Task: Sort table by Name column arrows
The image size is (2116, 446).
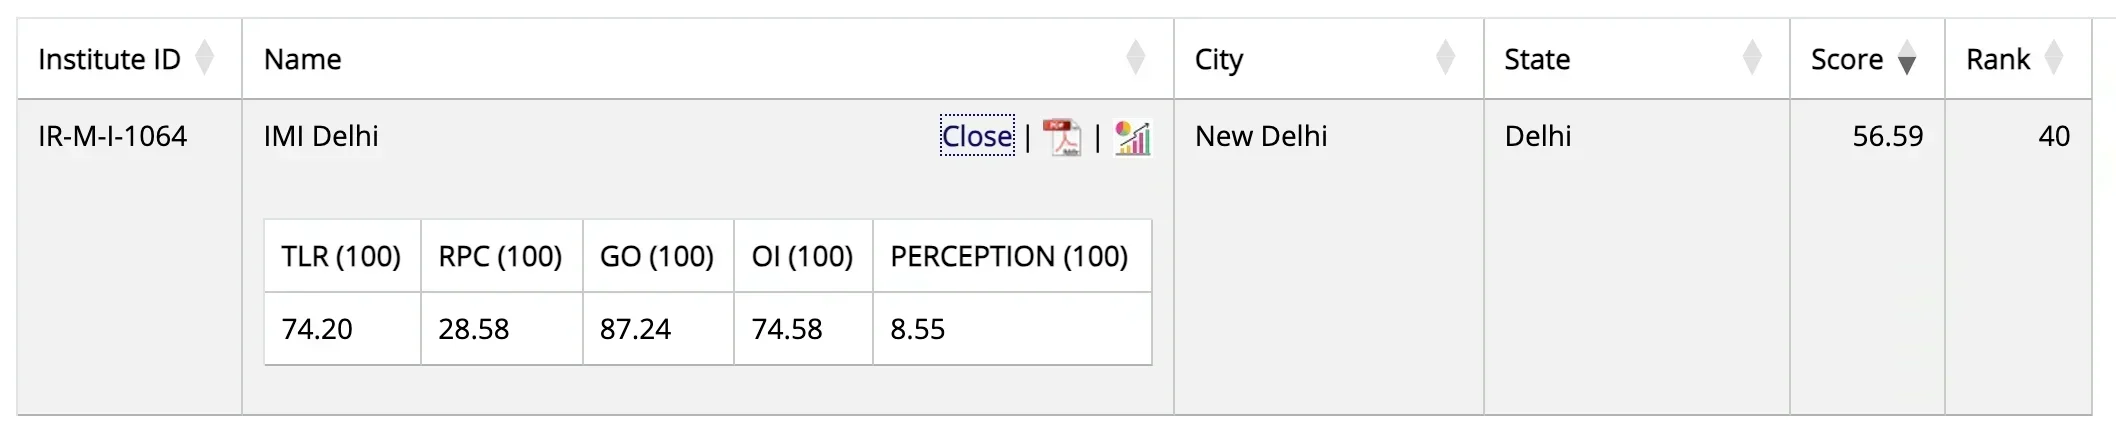Action: (x=1135, y=58)
